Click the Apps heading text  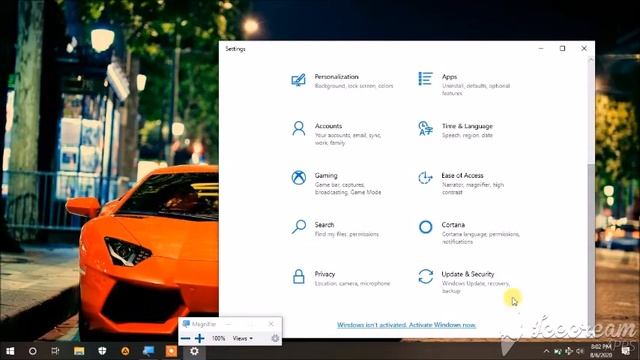coord(449,77)
